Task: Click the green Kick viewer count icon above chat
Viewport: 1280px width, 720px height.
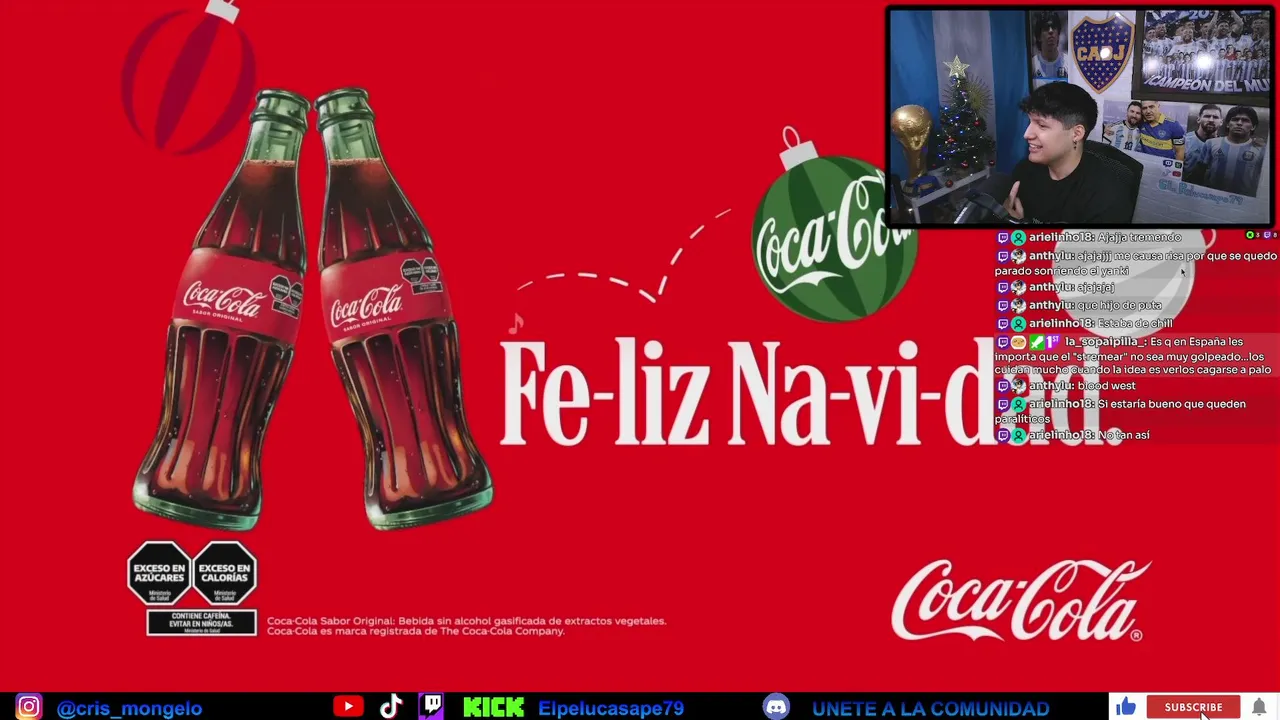Action: click(1250, 235)
